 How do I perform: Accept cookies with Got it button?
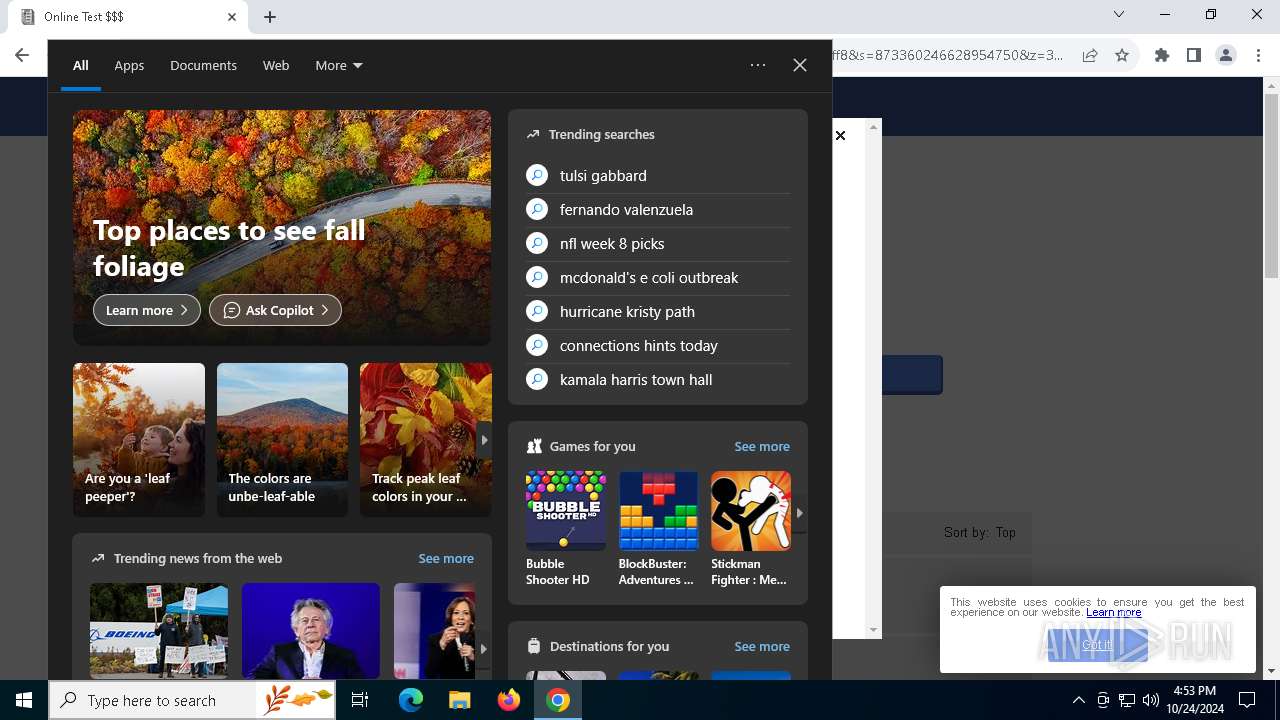point(1097,645)
